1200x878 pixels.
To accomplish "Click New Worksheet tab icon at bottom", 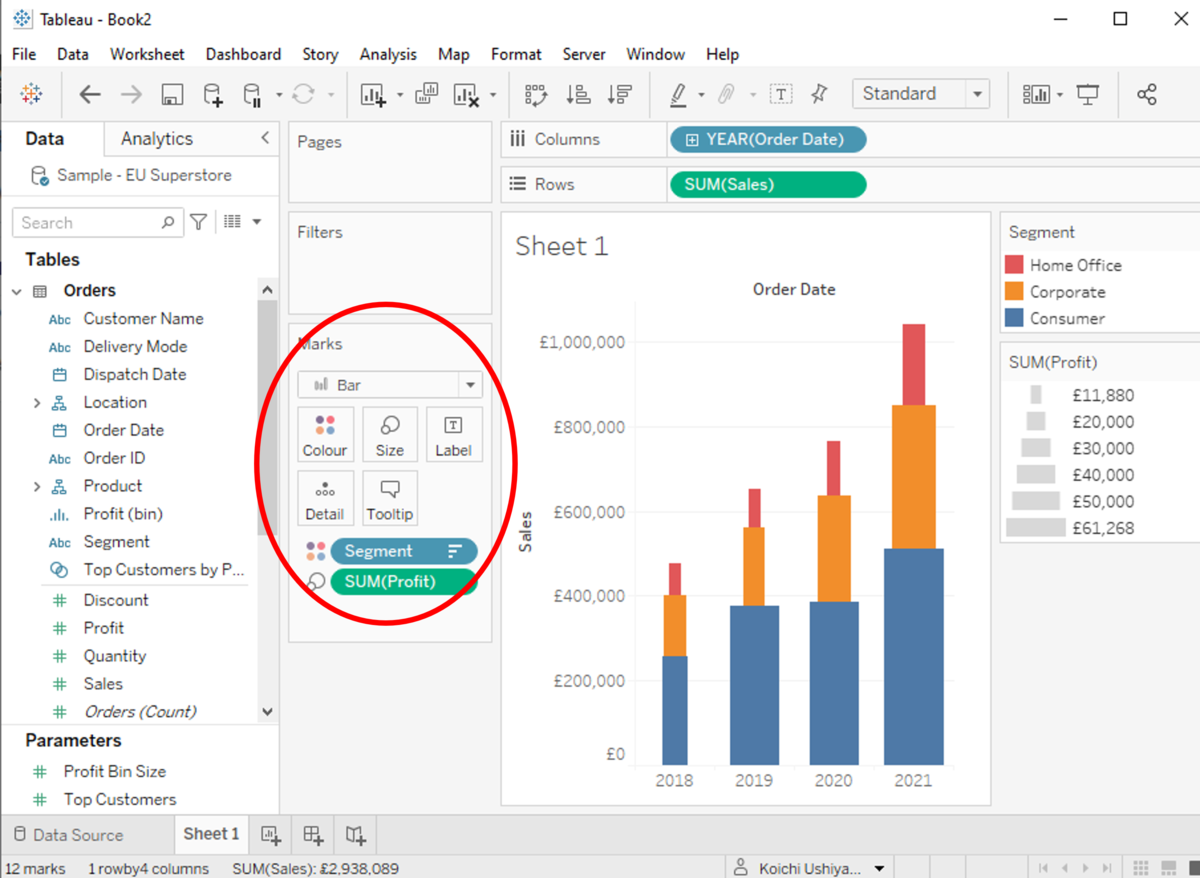I will (x=270, y=834).
